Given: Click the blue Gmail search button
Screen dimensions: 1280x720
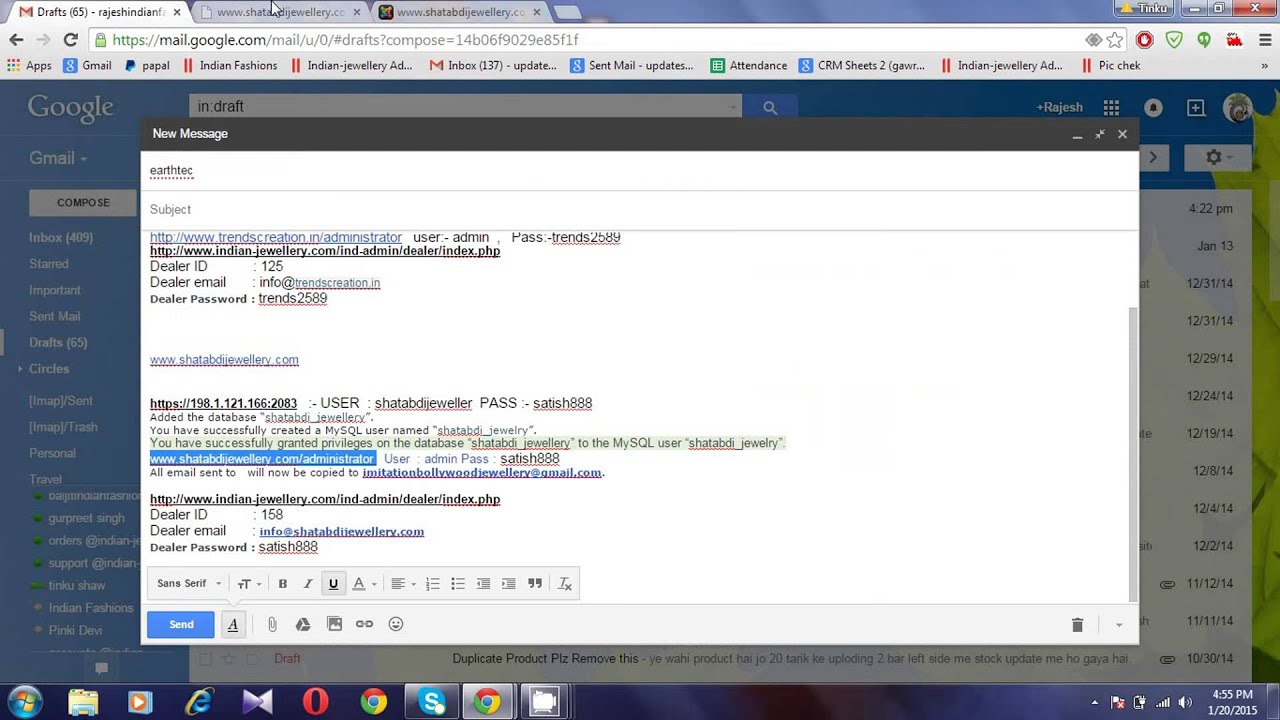Looking at the screenshot, I should point(770,107).
